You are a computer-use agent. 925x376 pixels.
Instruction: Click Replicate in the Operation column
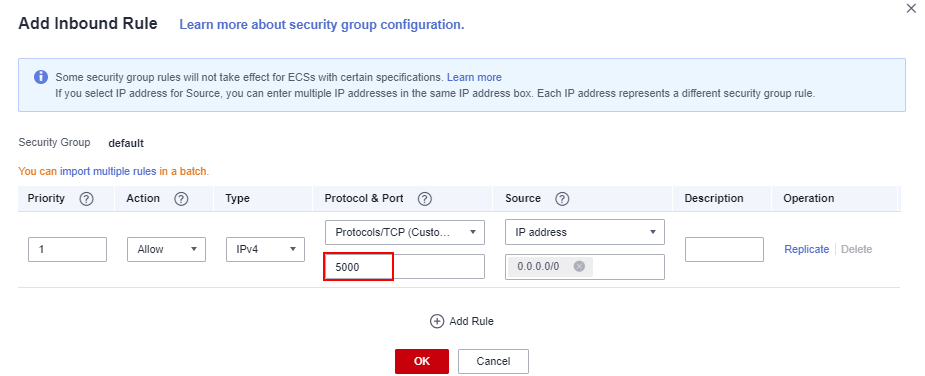click(806, 249)
